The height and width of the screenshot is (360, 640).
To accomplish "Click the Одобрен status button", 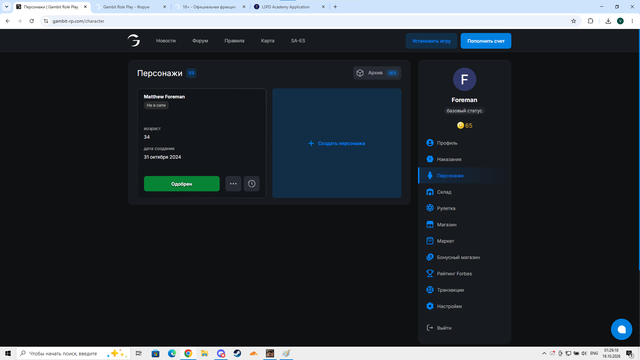I will 182,184.
